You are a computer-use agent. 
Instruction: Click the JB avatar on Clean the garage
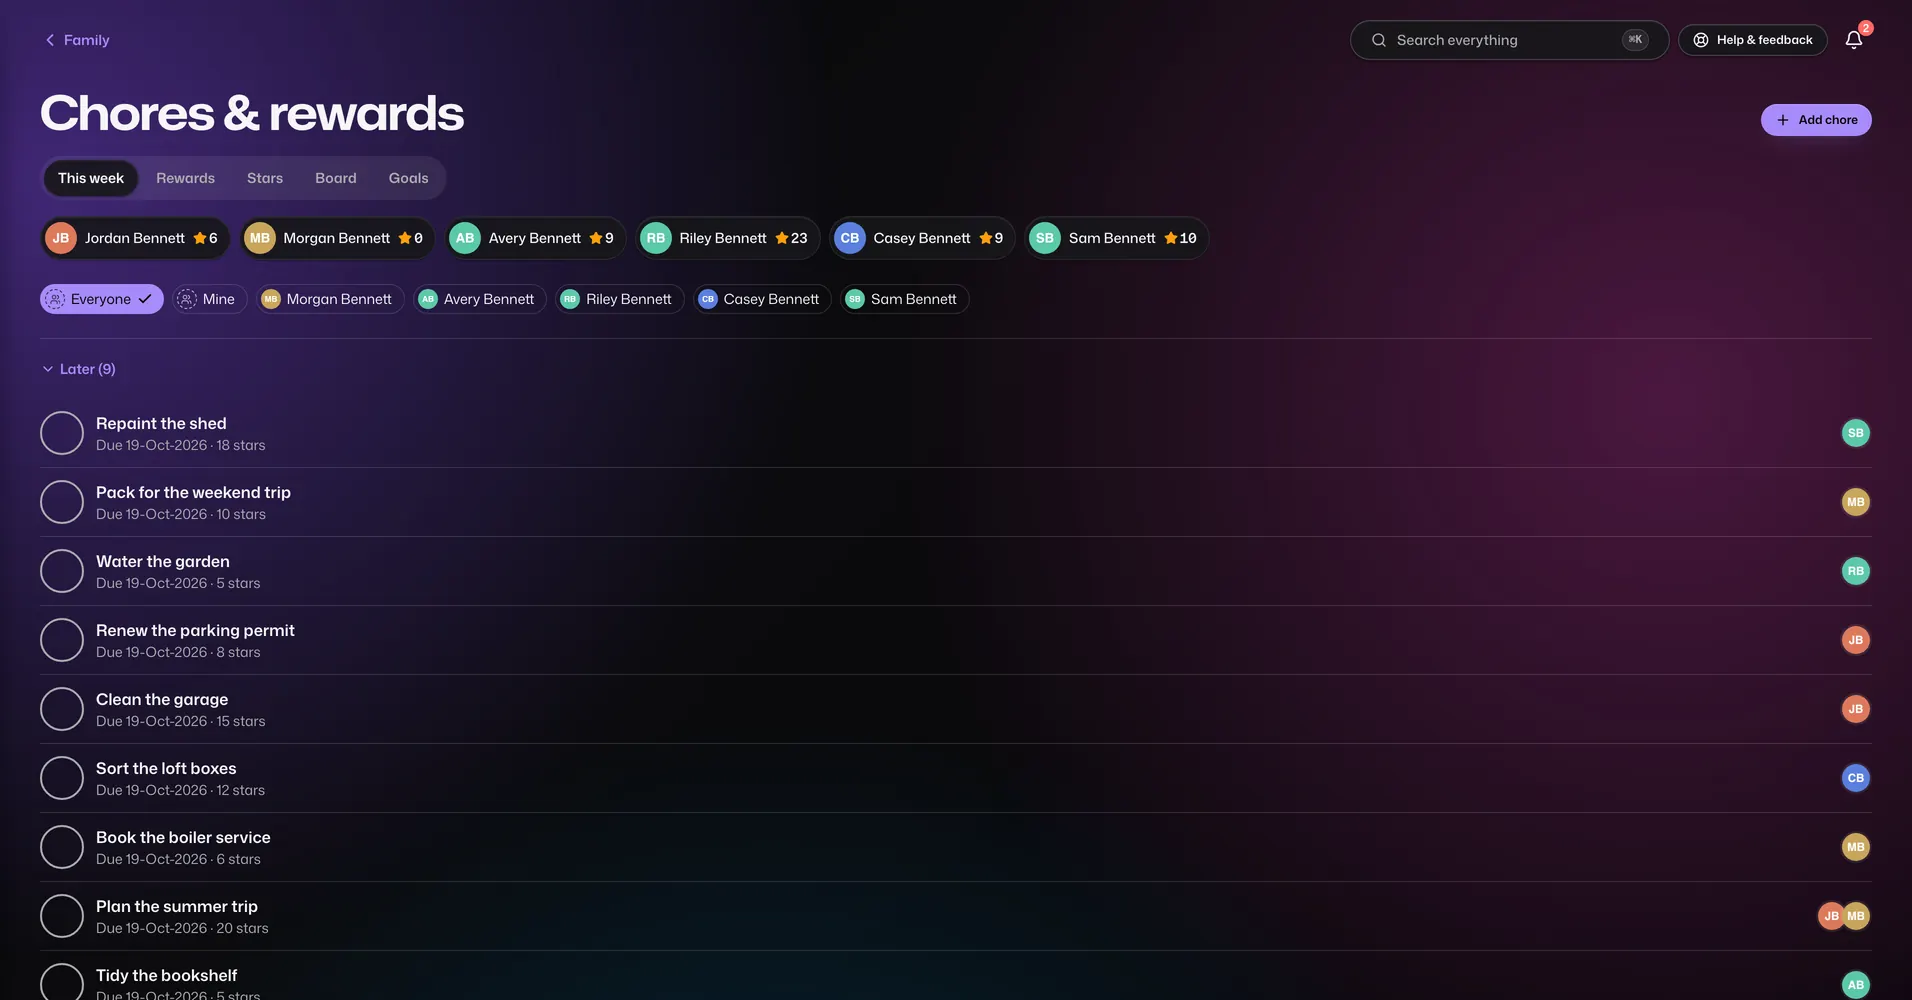1856,709
